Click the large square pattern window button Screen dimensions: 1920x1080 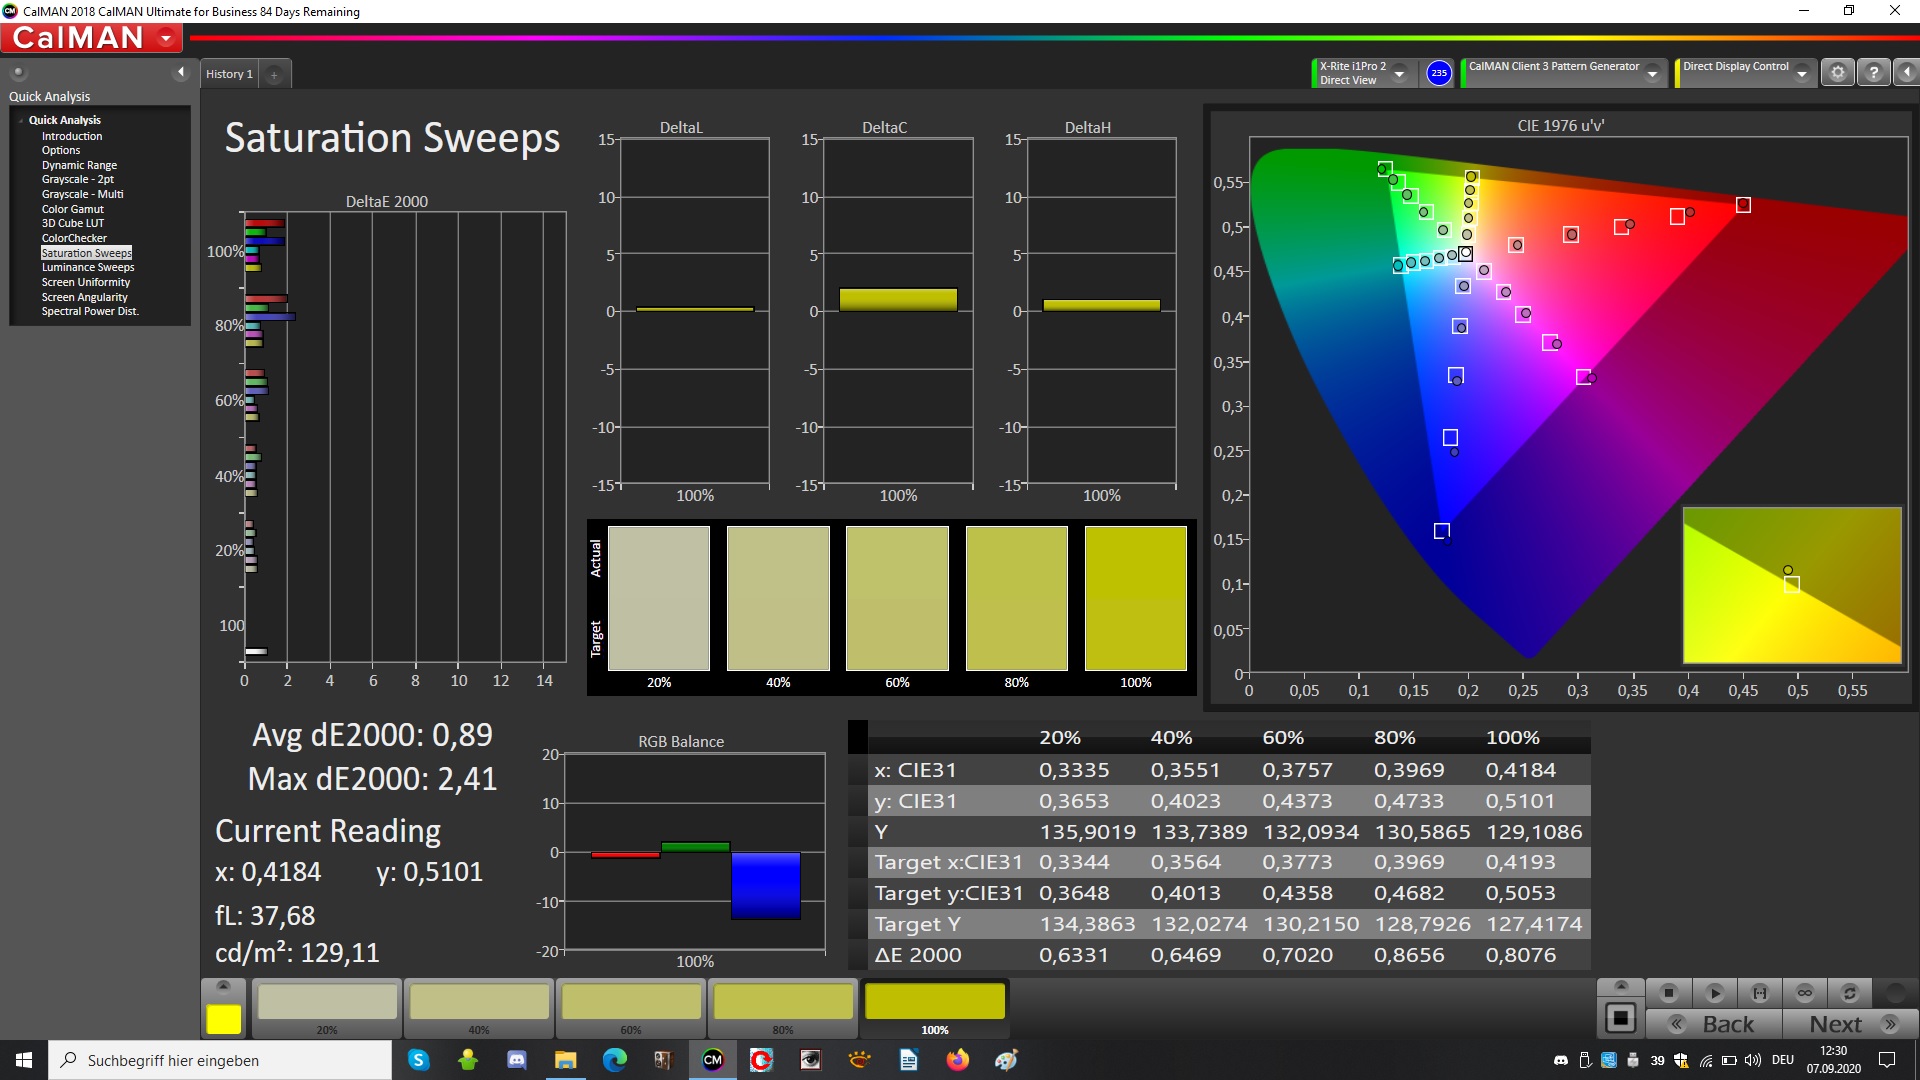click(1620, 1019)
